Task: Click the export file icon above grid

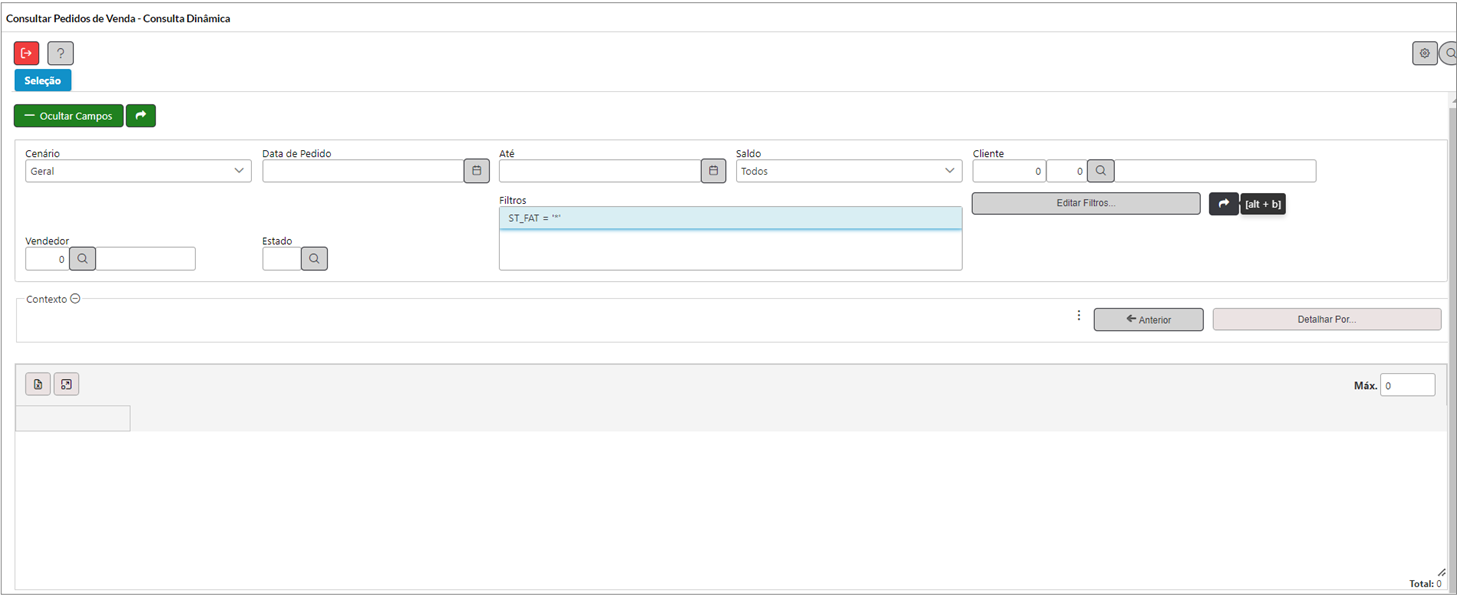Action: [x=38, y=384]
